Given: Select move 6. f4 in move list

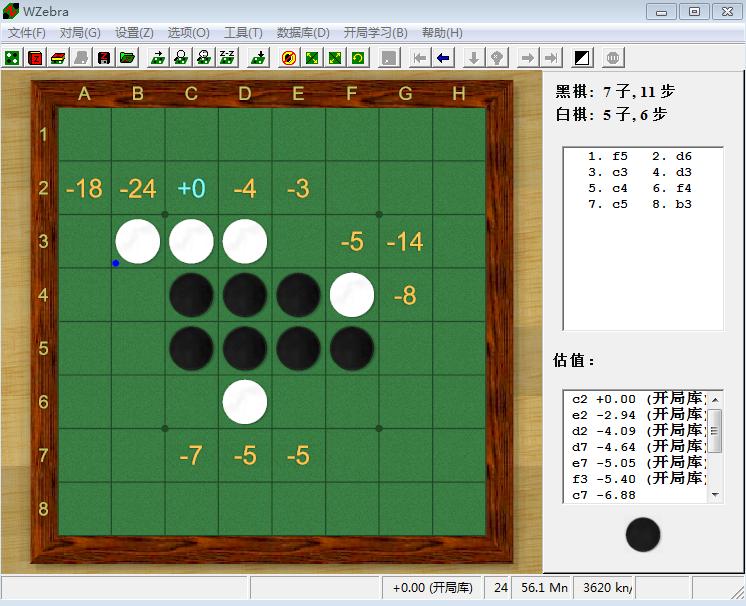Looking at the screenshot, I should click(672, 188).
